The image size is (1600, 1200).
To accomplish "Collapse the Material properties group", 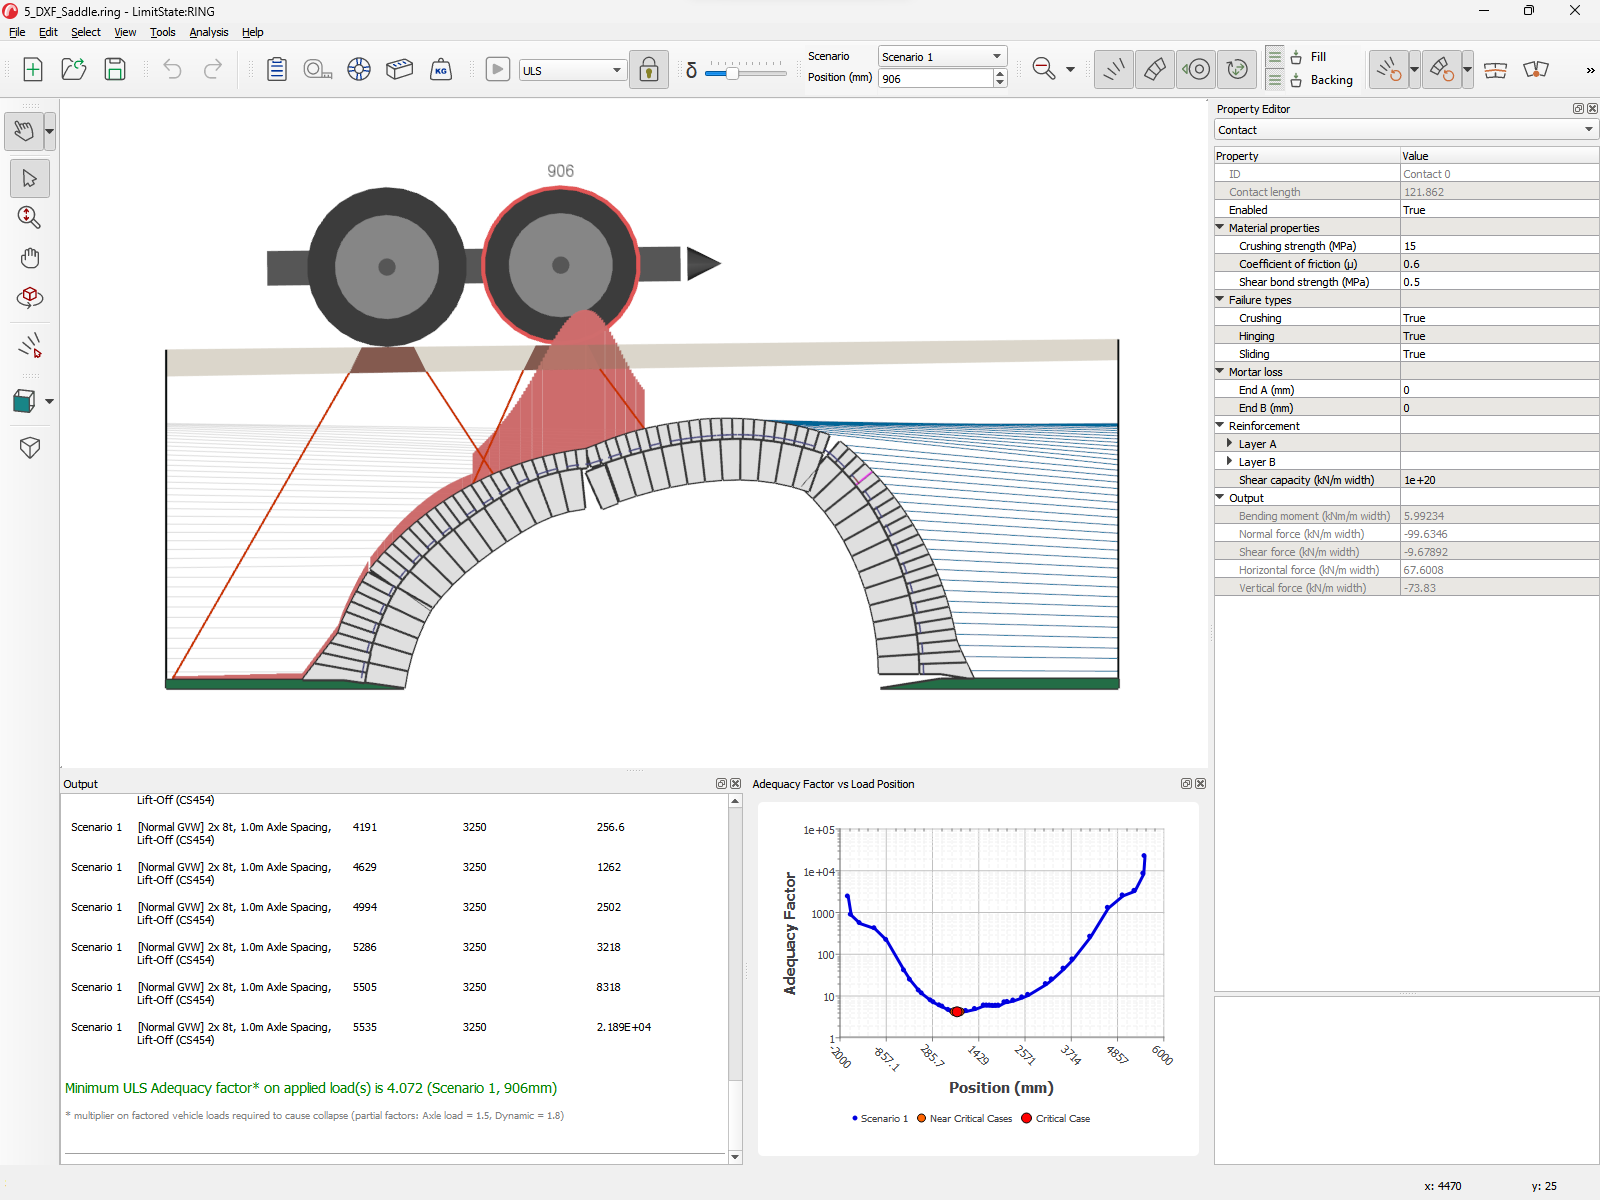I will pyautogui.click(x=1220, y=227).
